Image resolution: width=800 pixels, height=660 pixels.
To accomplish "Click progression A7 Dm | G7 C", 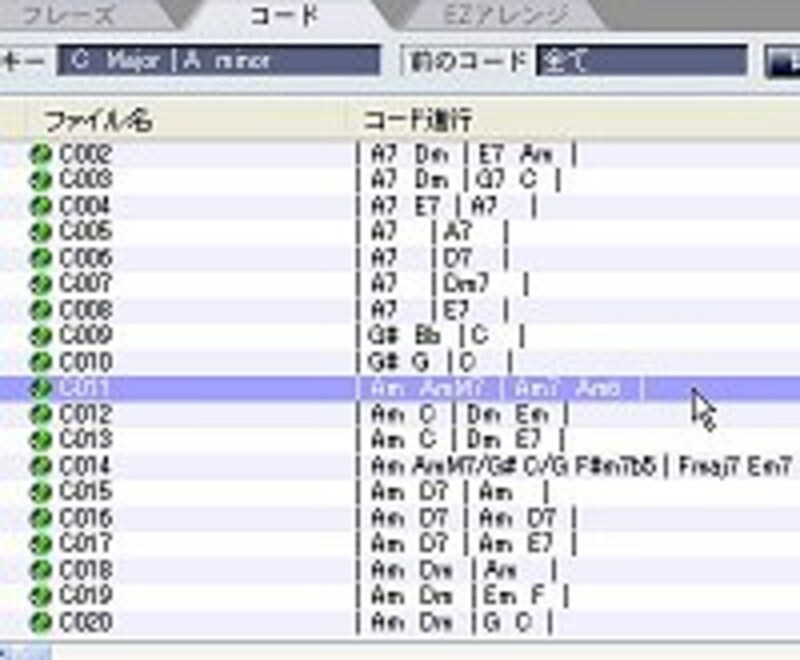I will click(458, 180).
